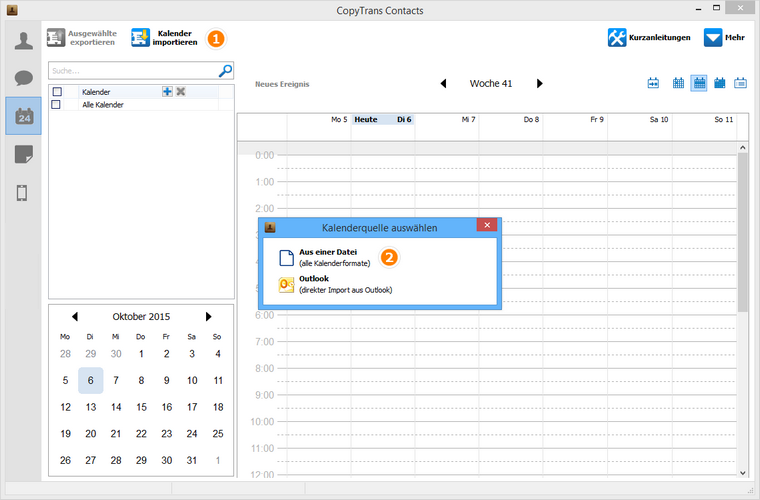Select greyed 28 of September in mini calendar
Image resolution: width=760 pixels, height=500 pixels.
[65, 354]
